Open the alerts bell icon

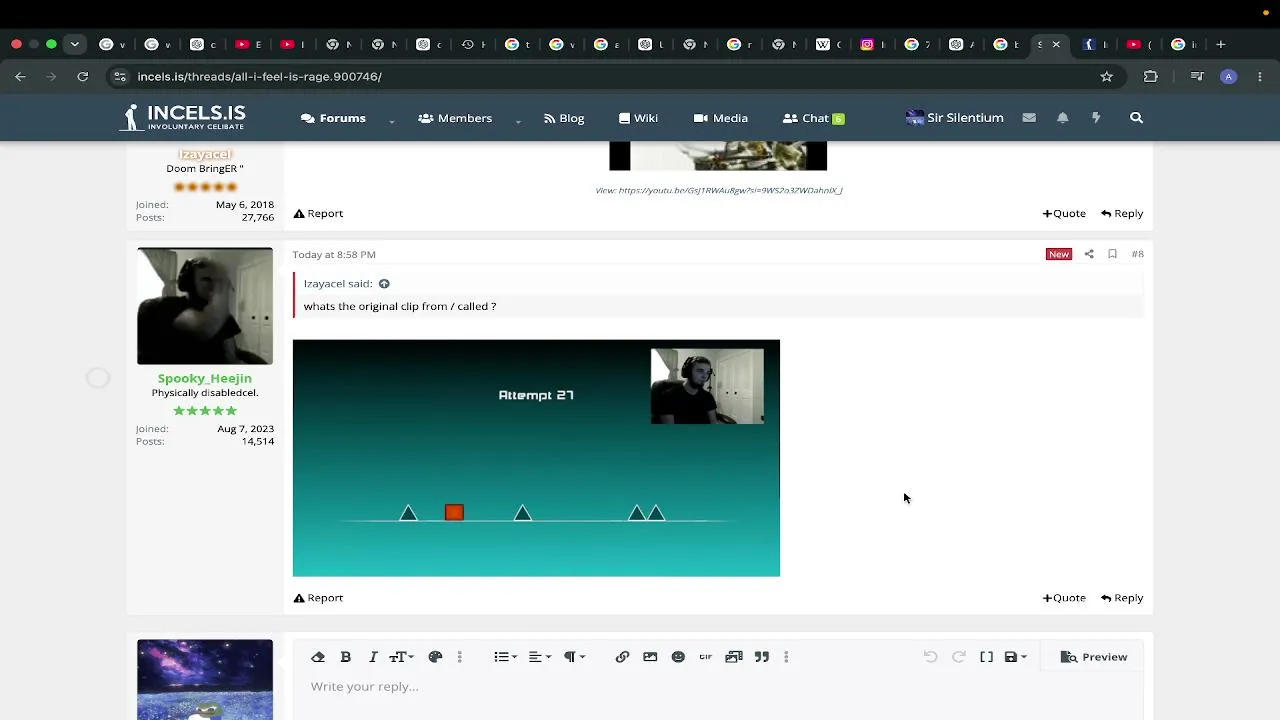click(1063, 118)
